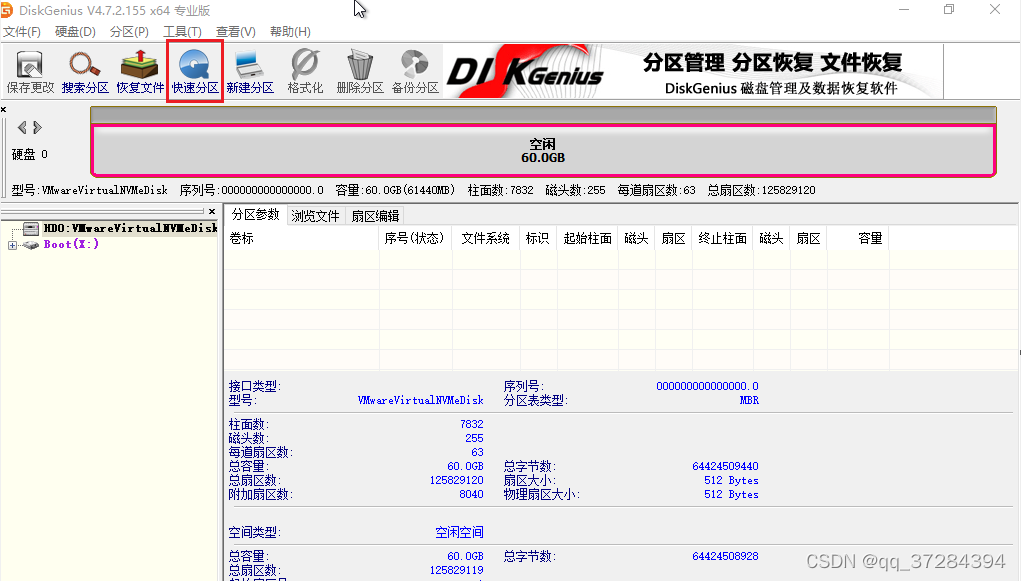1021x581 pixels.
Task: Click the Boot(X:) drive icon
Action: click(31, 245)
